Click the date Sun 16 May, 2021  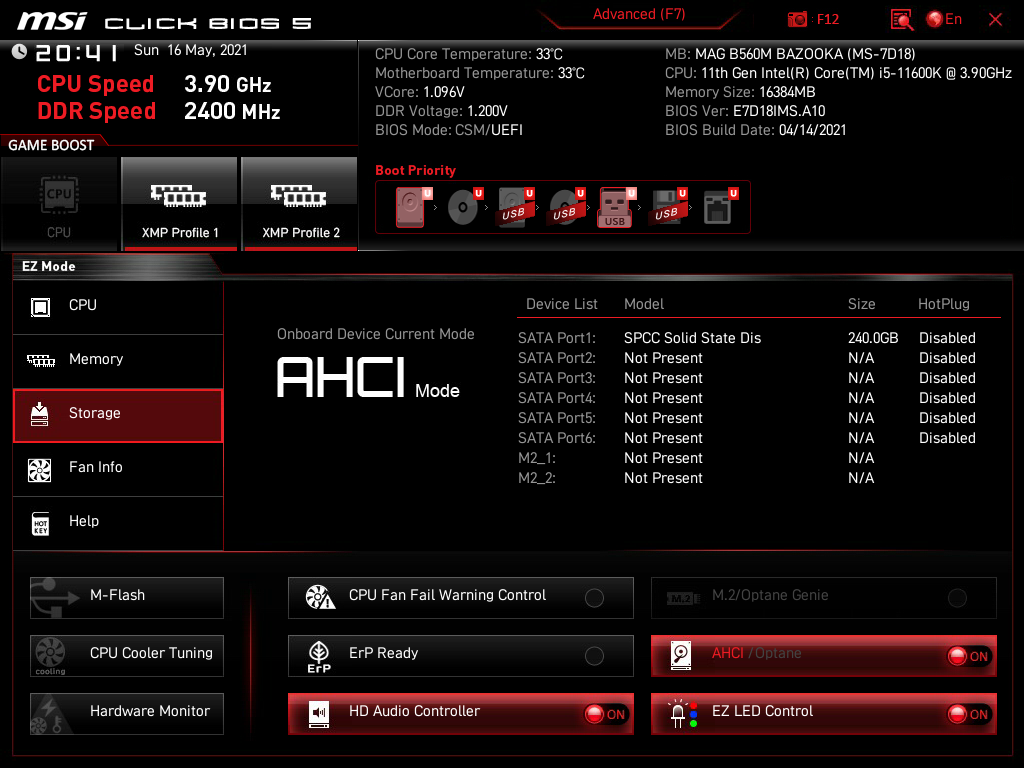coord(190,50)
